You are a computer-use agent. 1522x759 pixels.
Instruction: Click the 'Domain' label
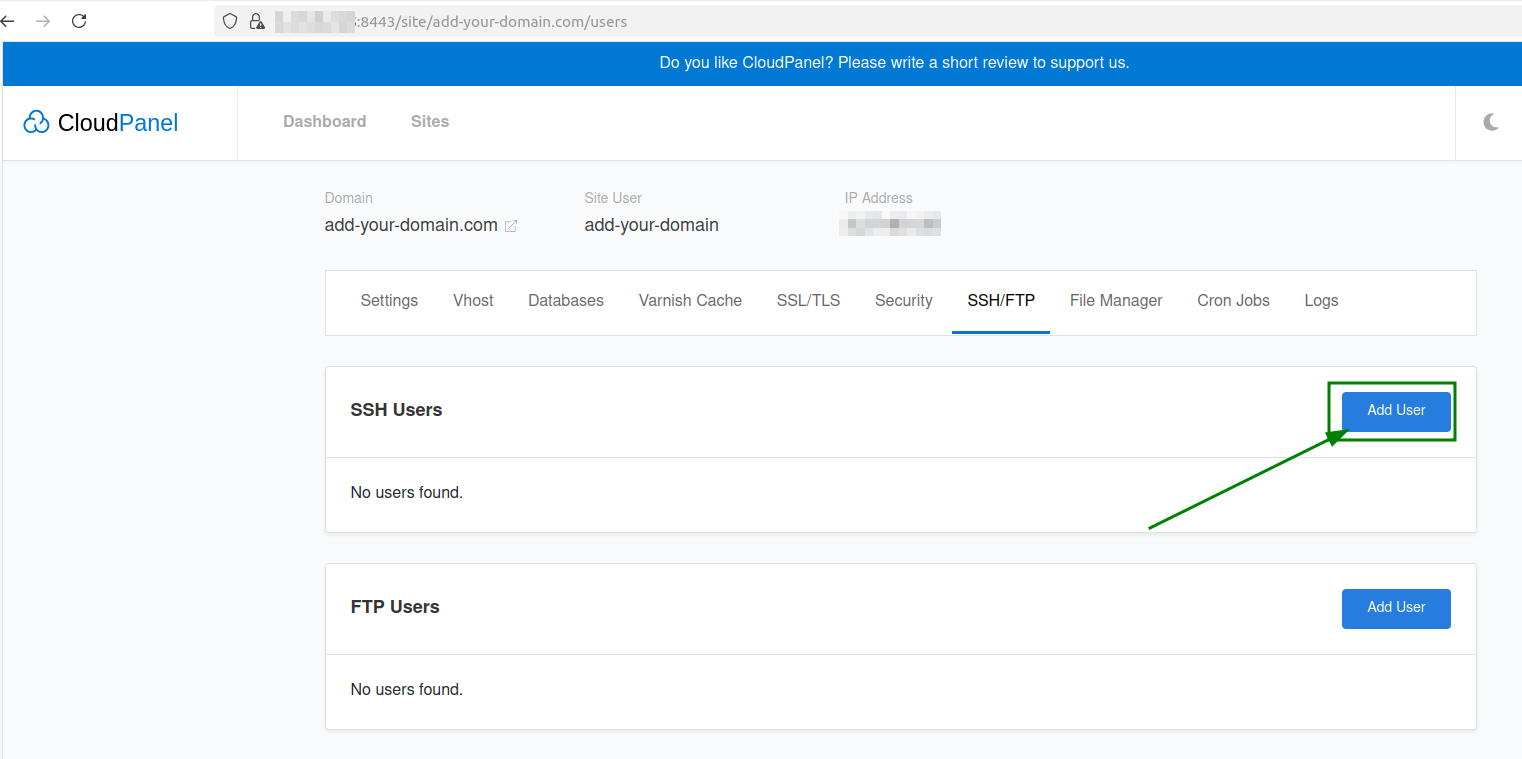(349, 198)
